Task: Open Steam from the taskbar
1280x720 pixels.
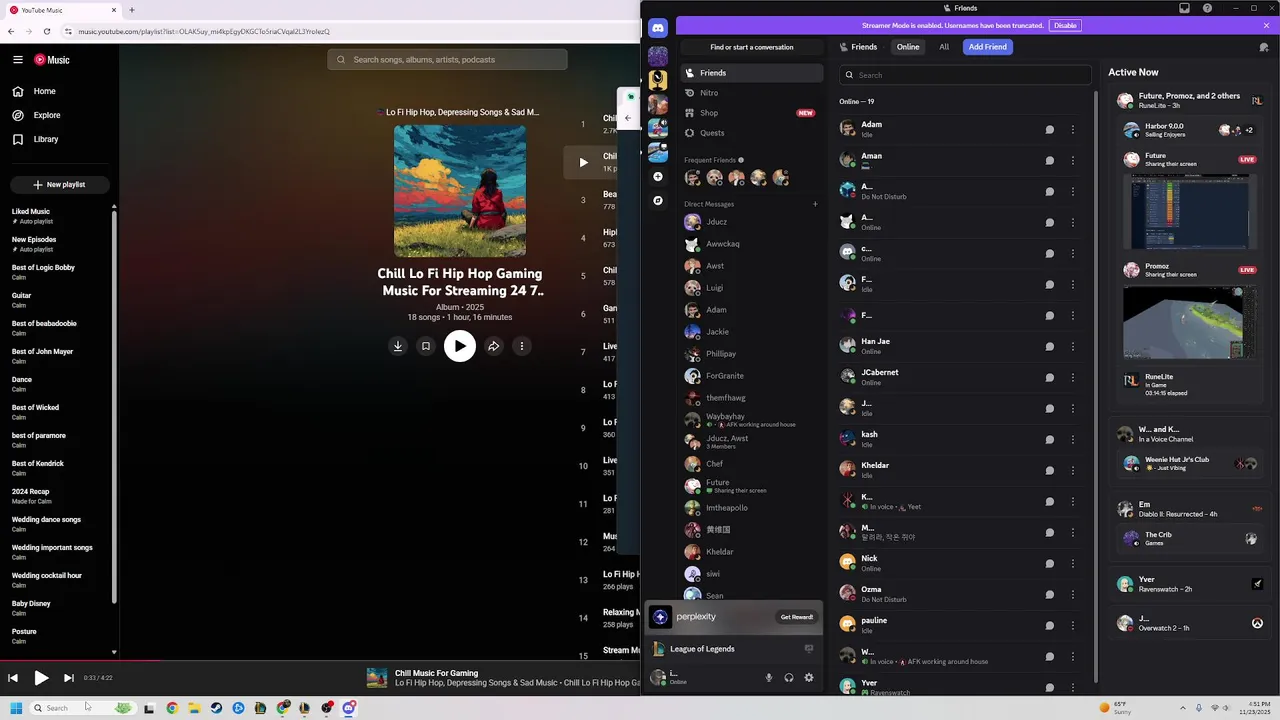Action: click(x=216, y=708)
